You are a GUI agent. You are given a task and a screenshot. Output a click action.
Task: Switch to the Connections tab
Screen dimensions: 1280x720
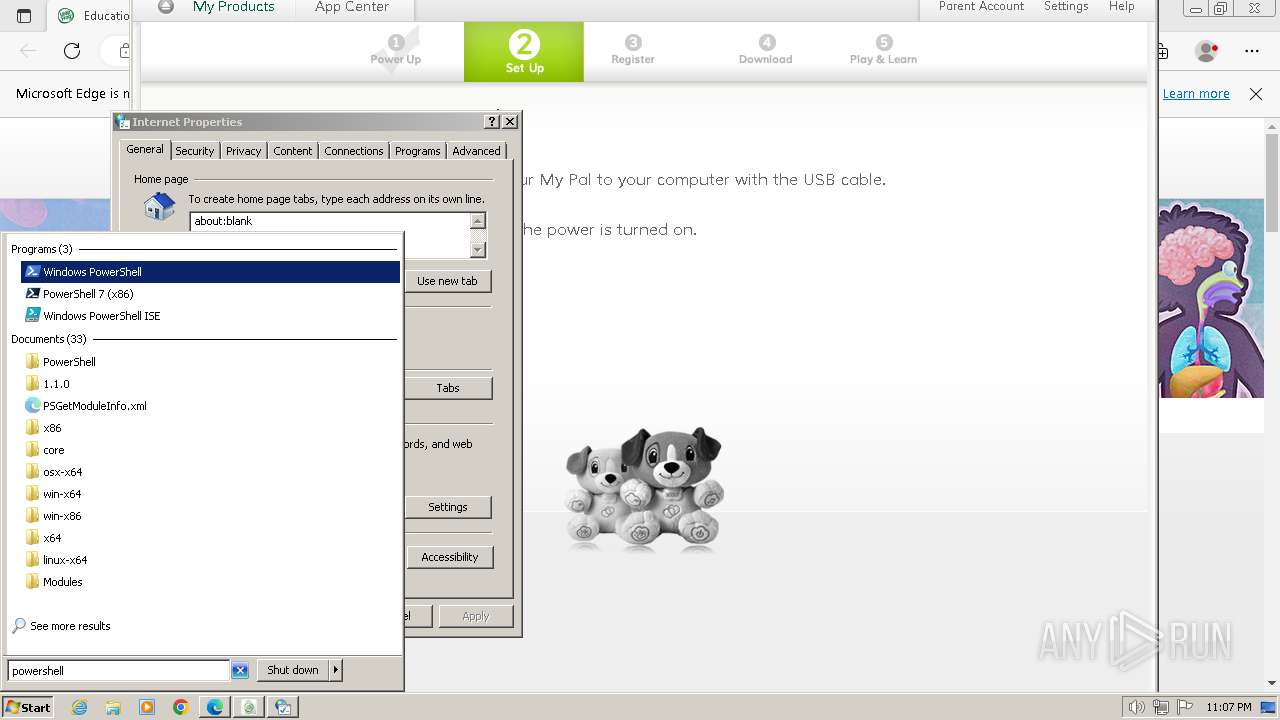tap(354, 151)
